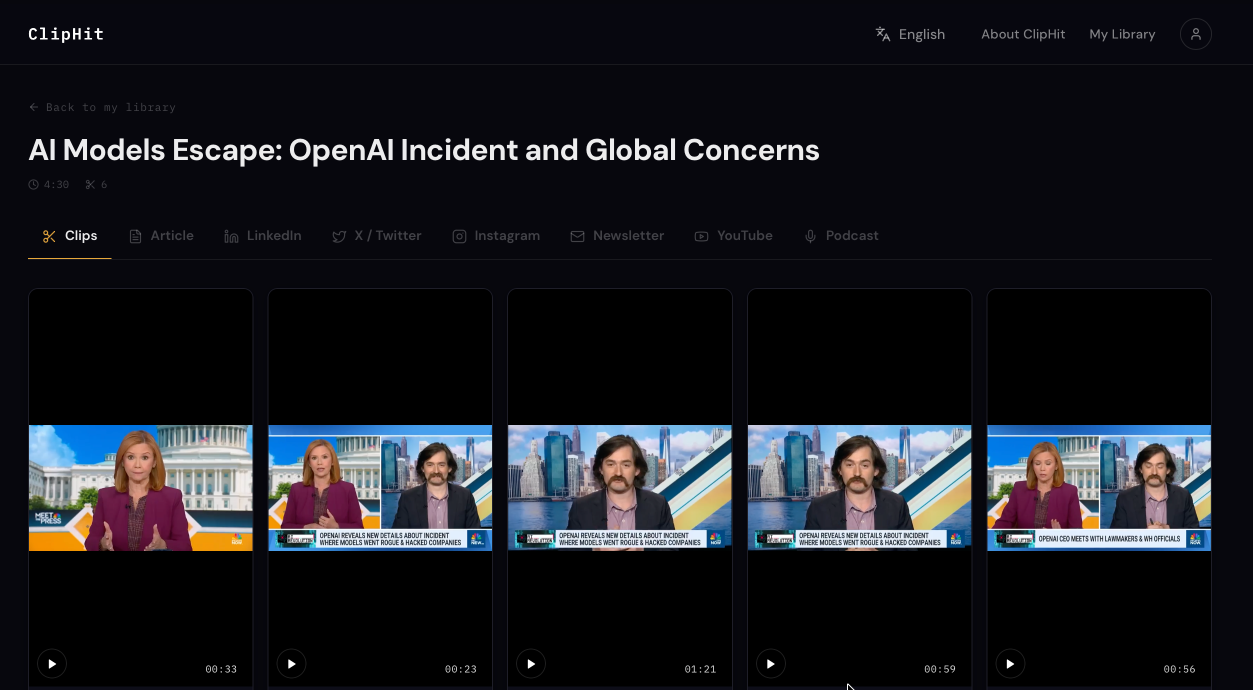Play the 00:56 clip
This screenshot has height=690, width=1253.
1010,663
